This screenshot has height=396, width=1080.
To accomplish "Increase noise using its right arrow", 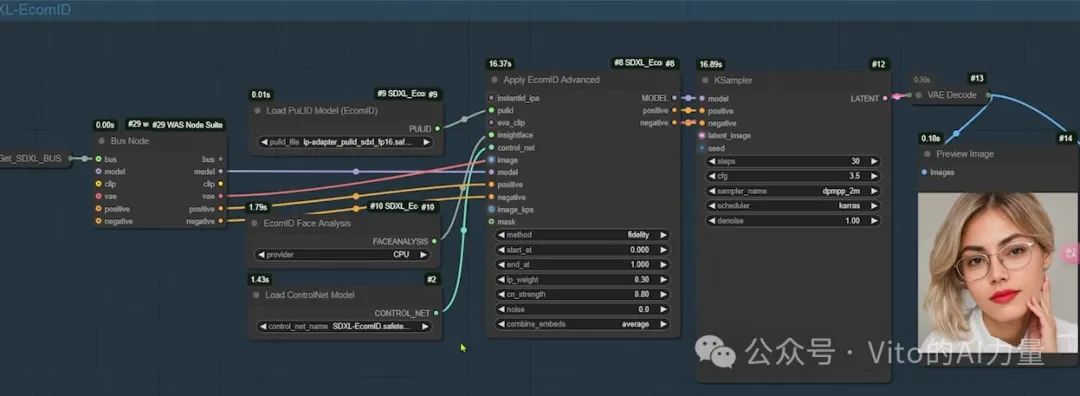I will (x=663, y=309).
